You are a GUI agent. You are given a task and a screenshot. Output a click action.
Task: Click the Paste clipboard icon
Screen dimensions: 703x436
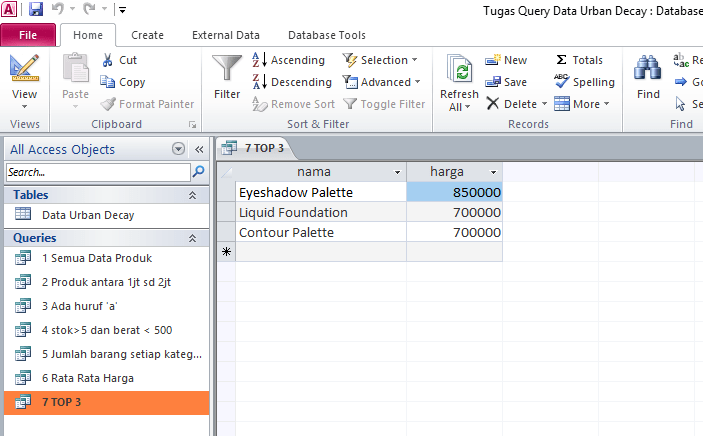(x=75, y=68)
